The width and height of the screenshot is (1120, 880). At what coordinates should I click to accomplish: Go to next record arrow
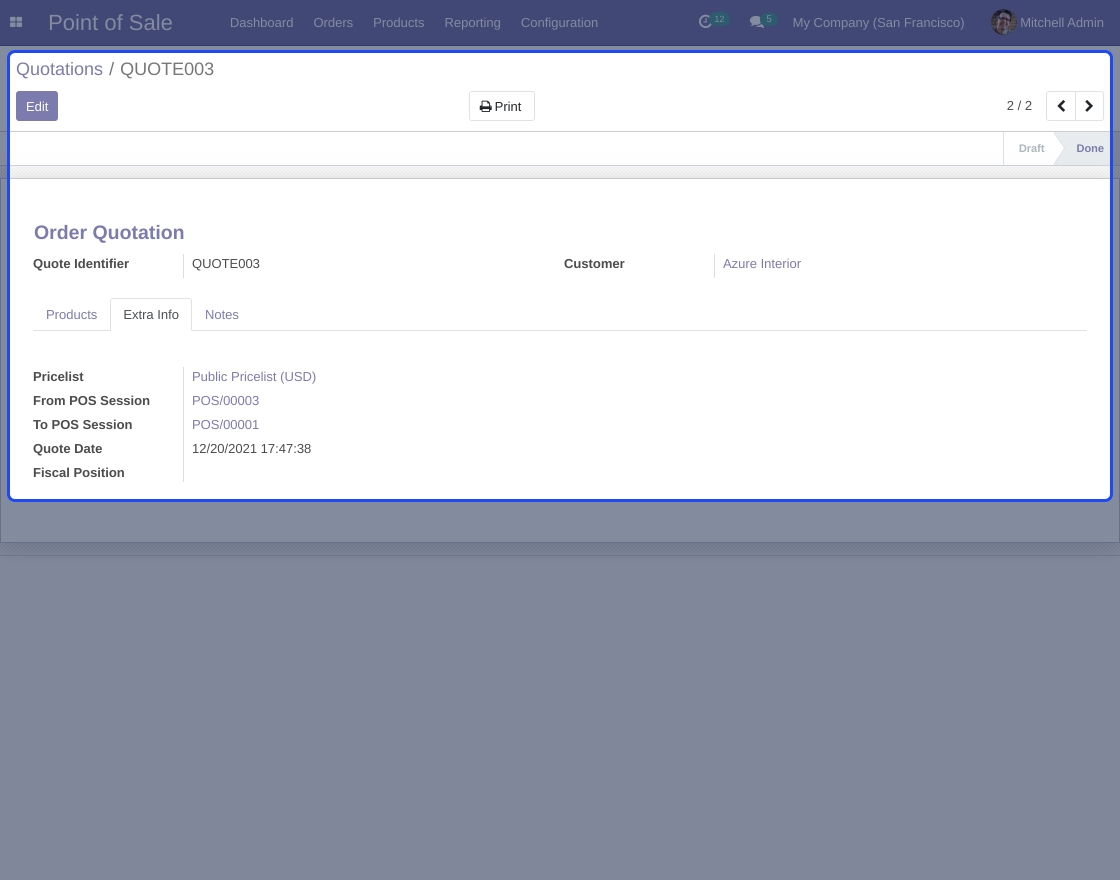pyautogui.click(x=1089, y=106)
